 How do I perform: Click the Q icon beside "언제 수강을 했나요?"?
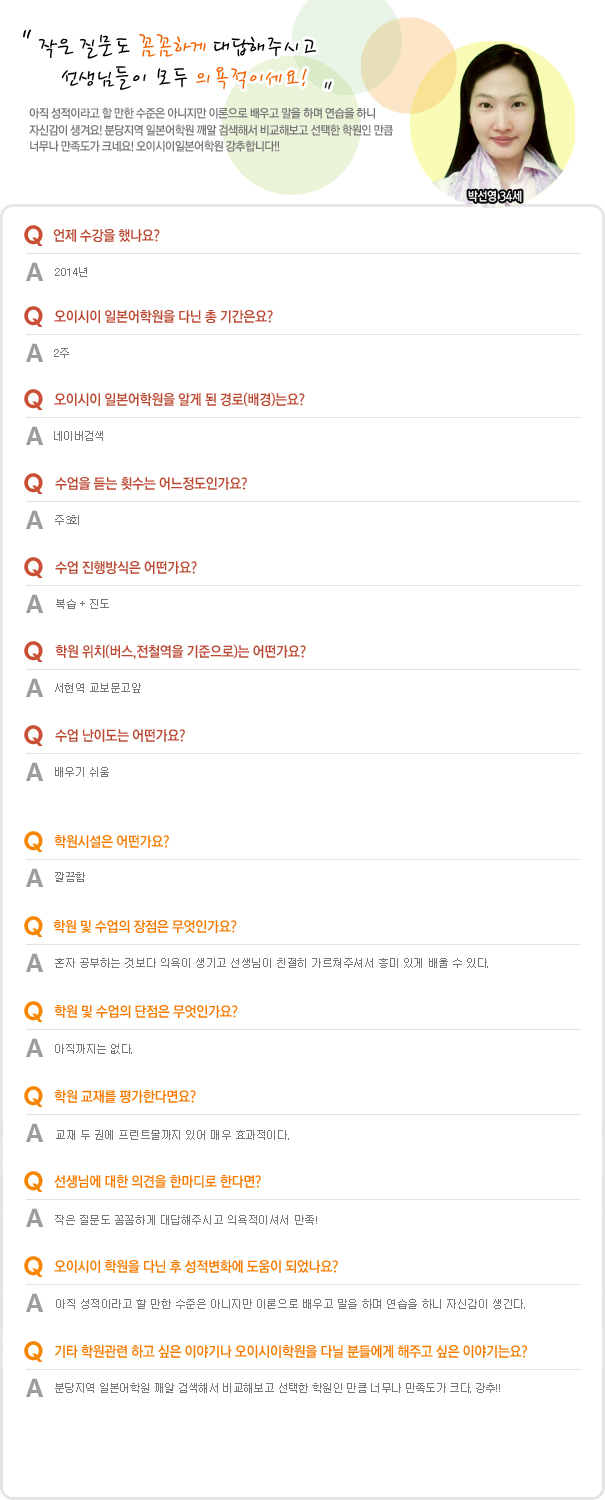pyautogui.click(x=33, y=235)
